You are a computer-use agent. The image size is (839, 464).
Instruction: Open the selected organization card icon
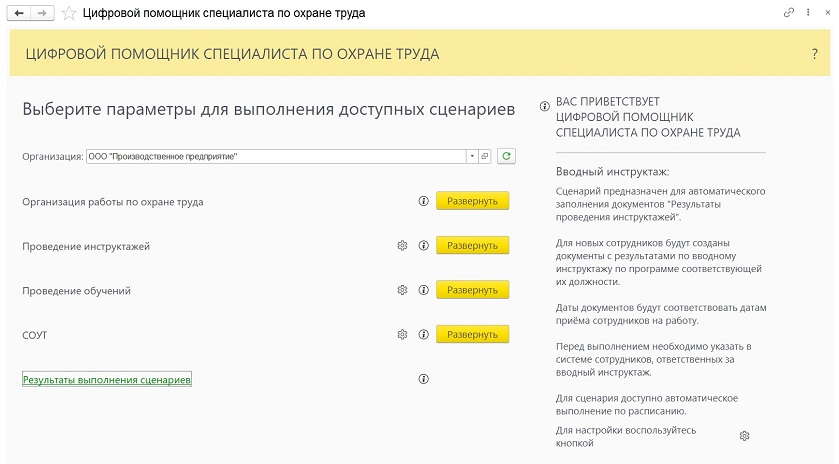tap(485, 156)
